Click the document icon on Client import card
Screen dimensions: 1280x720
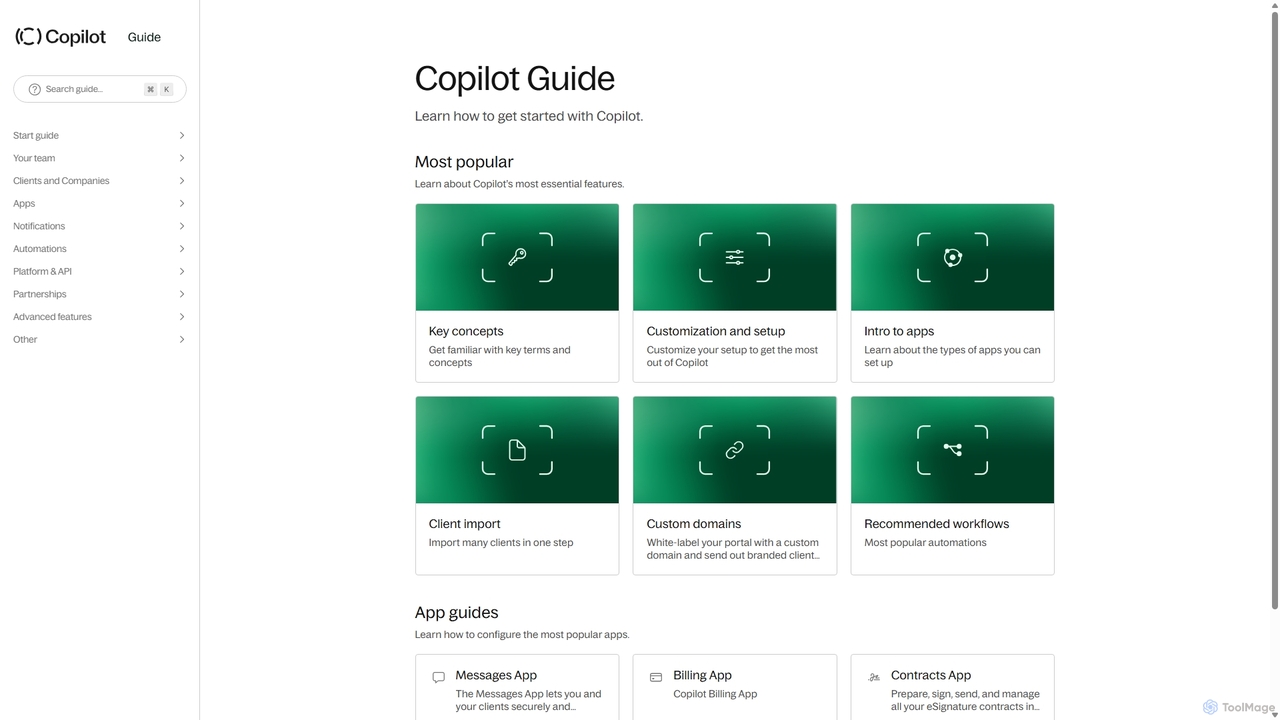(517, 450)
